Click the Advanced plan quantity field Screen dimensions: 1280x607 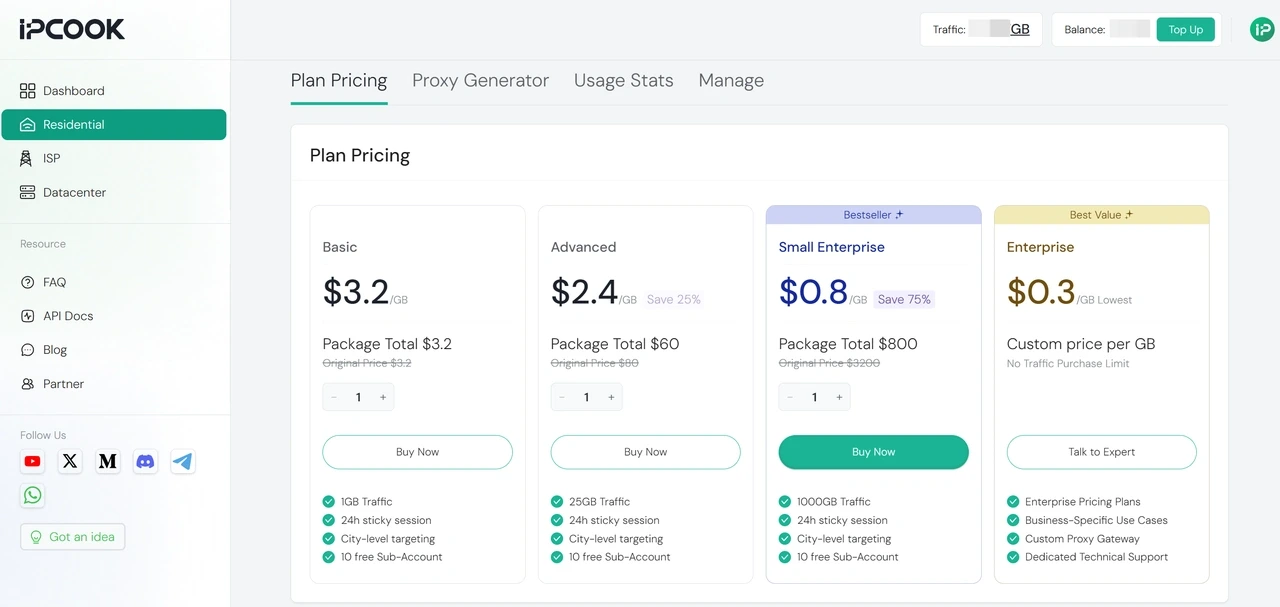[586, 397]
